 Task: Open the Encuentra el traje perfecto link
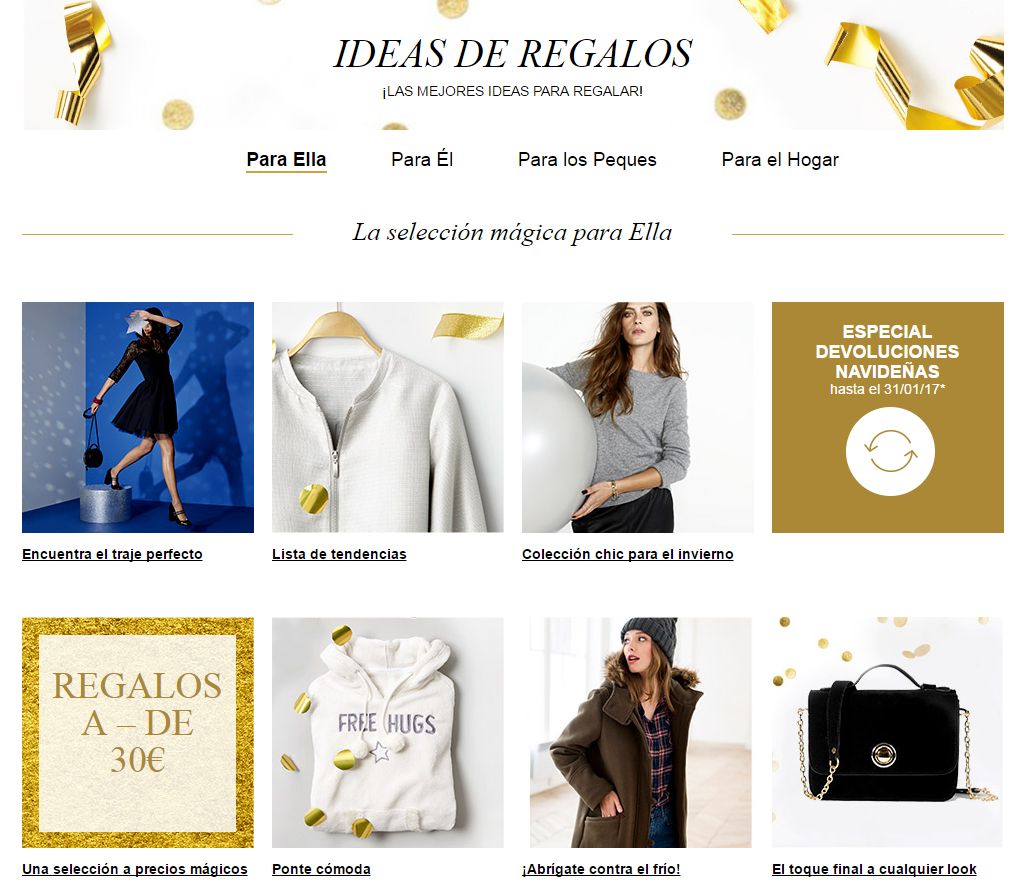pos(112,554)
